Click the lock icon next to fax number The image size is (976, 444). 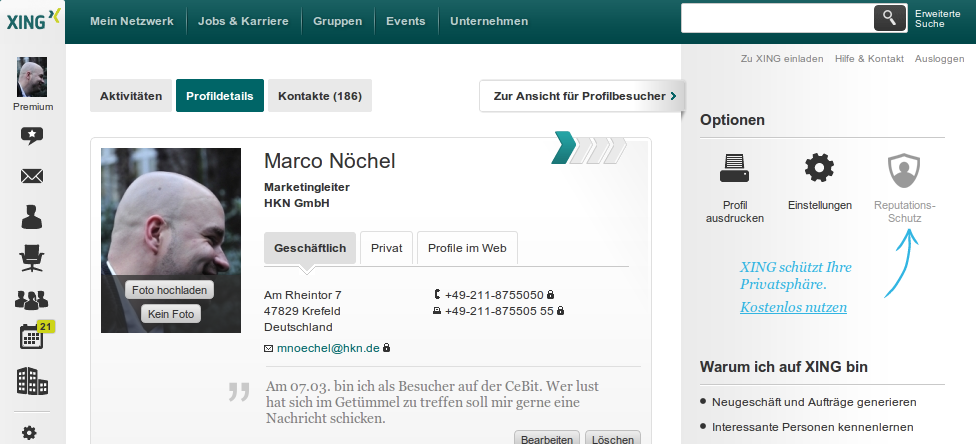point(560,311)
